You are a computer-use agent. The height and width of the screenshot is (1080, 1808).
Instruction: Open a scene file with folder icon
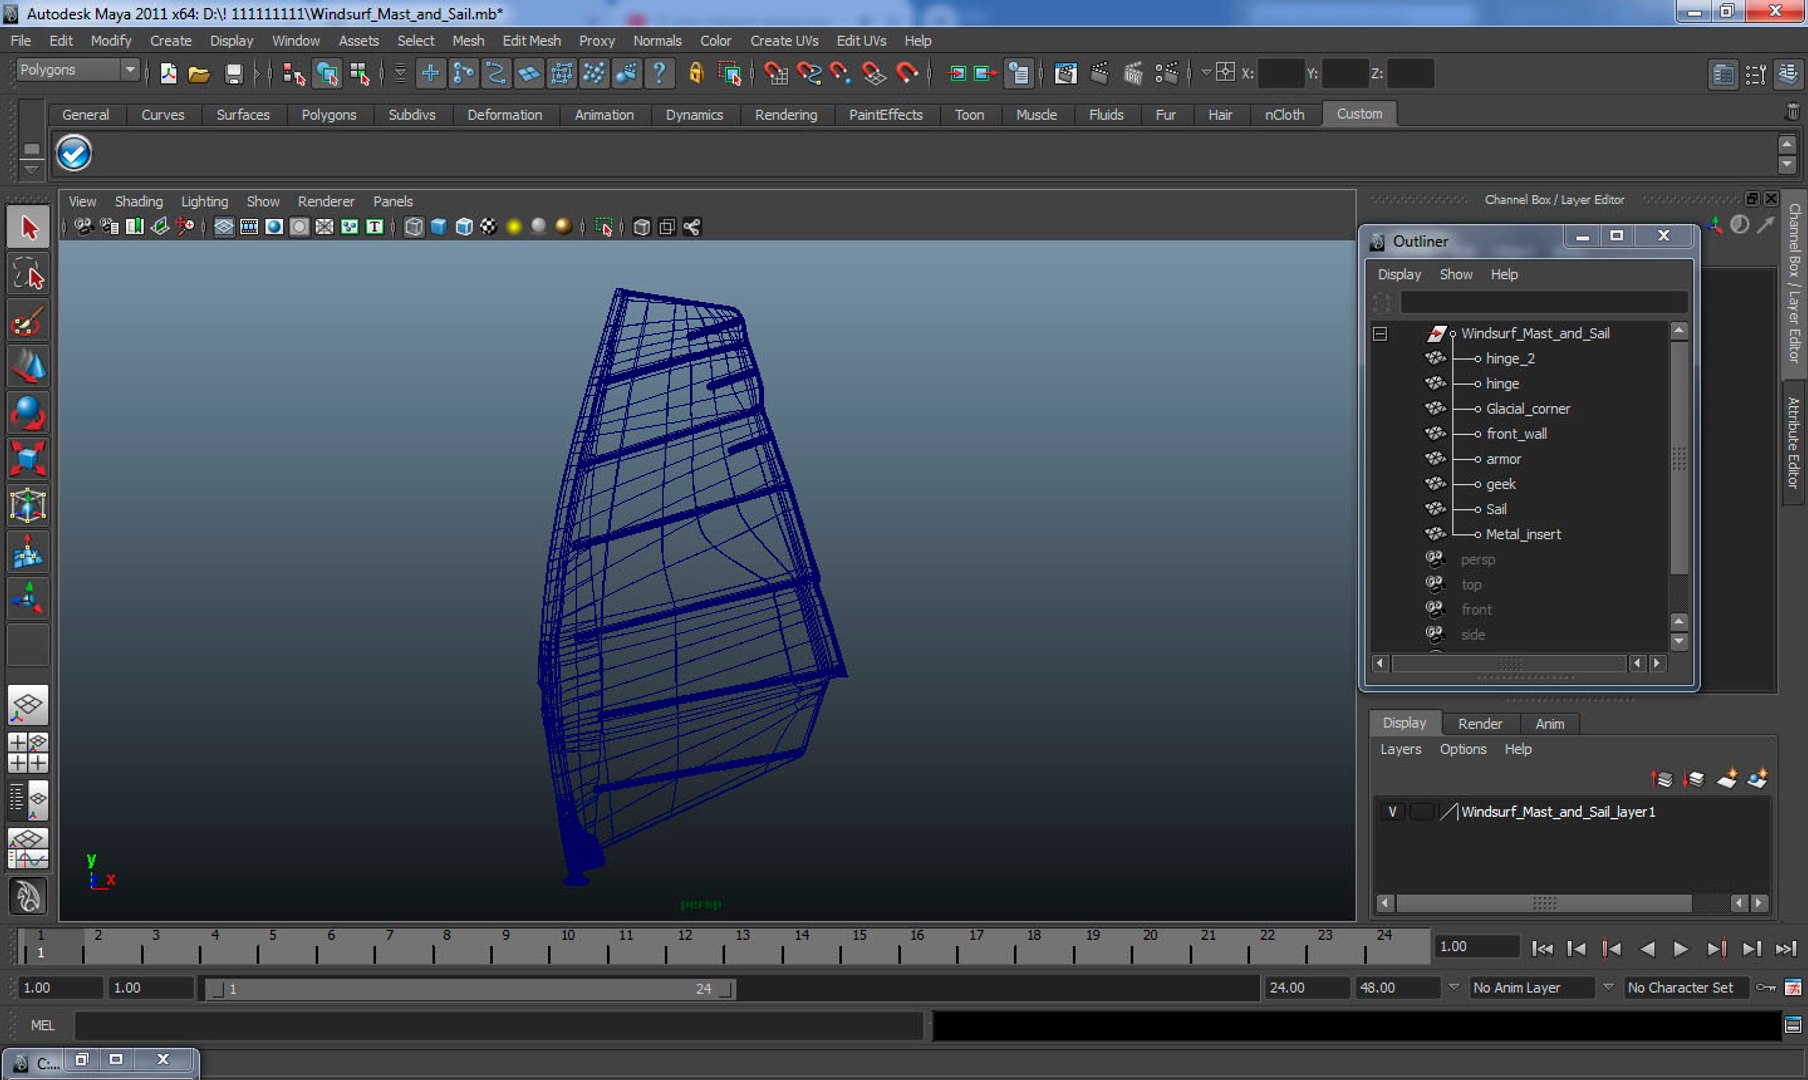[199, 73]
